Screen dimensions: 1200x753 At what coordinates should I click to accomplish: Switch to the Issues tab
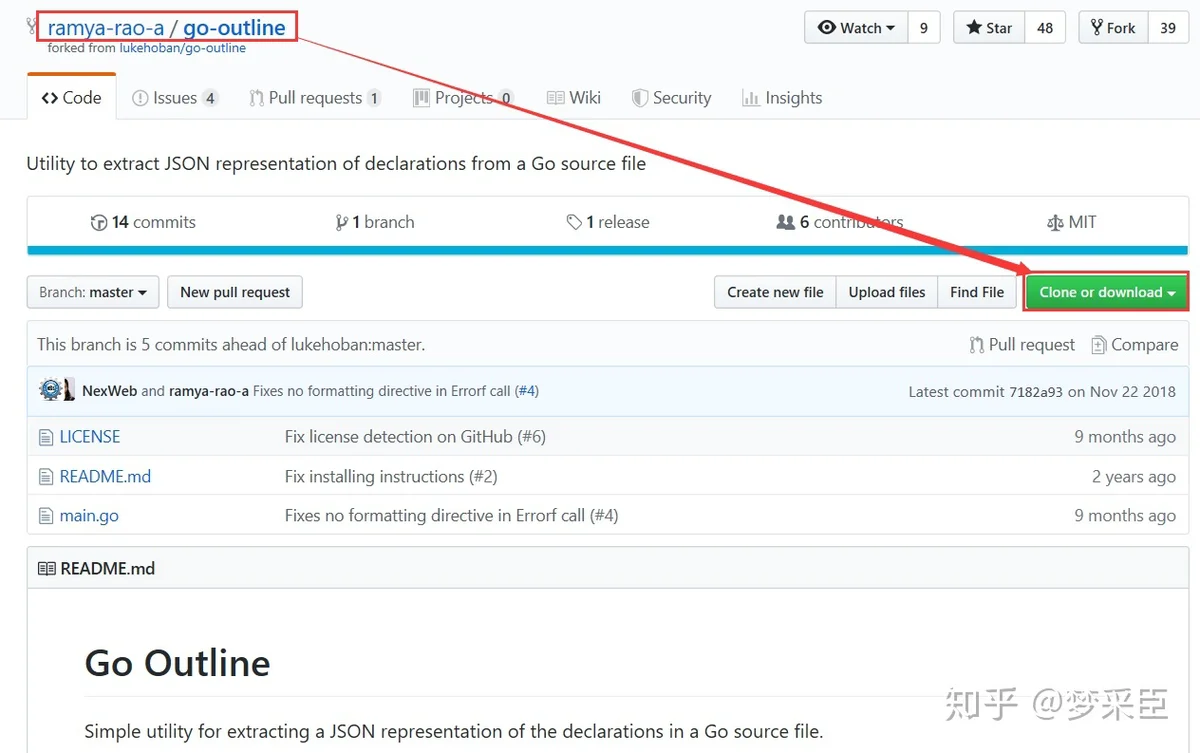174,97
